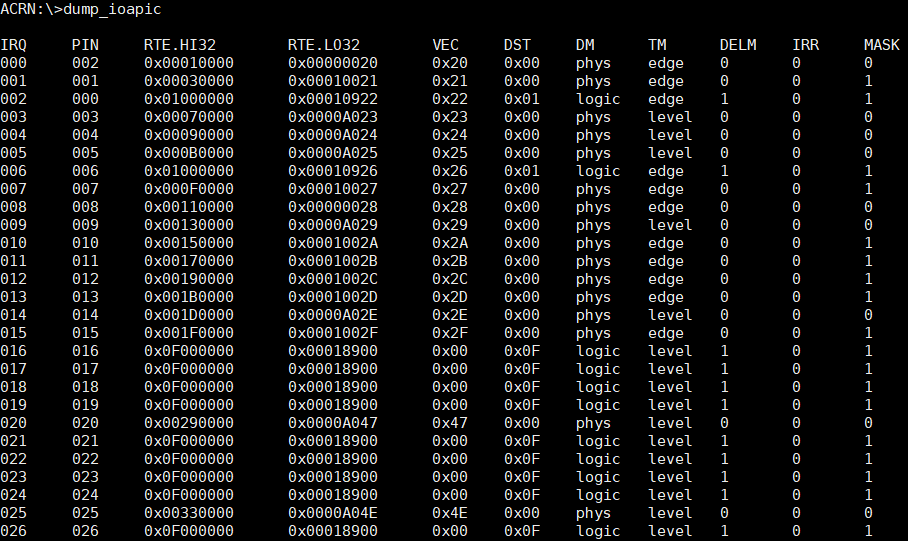The image size is (908, 541).
Task: Click RTE.LO32 value 0x0000A024
Action: (x=333, y=135)
